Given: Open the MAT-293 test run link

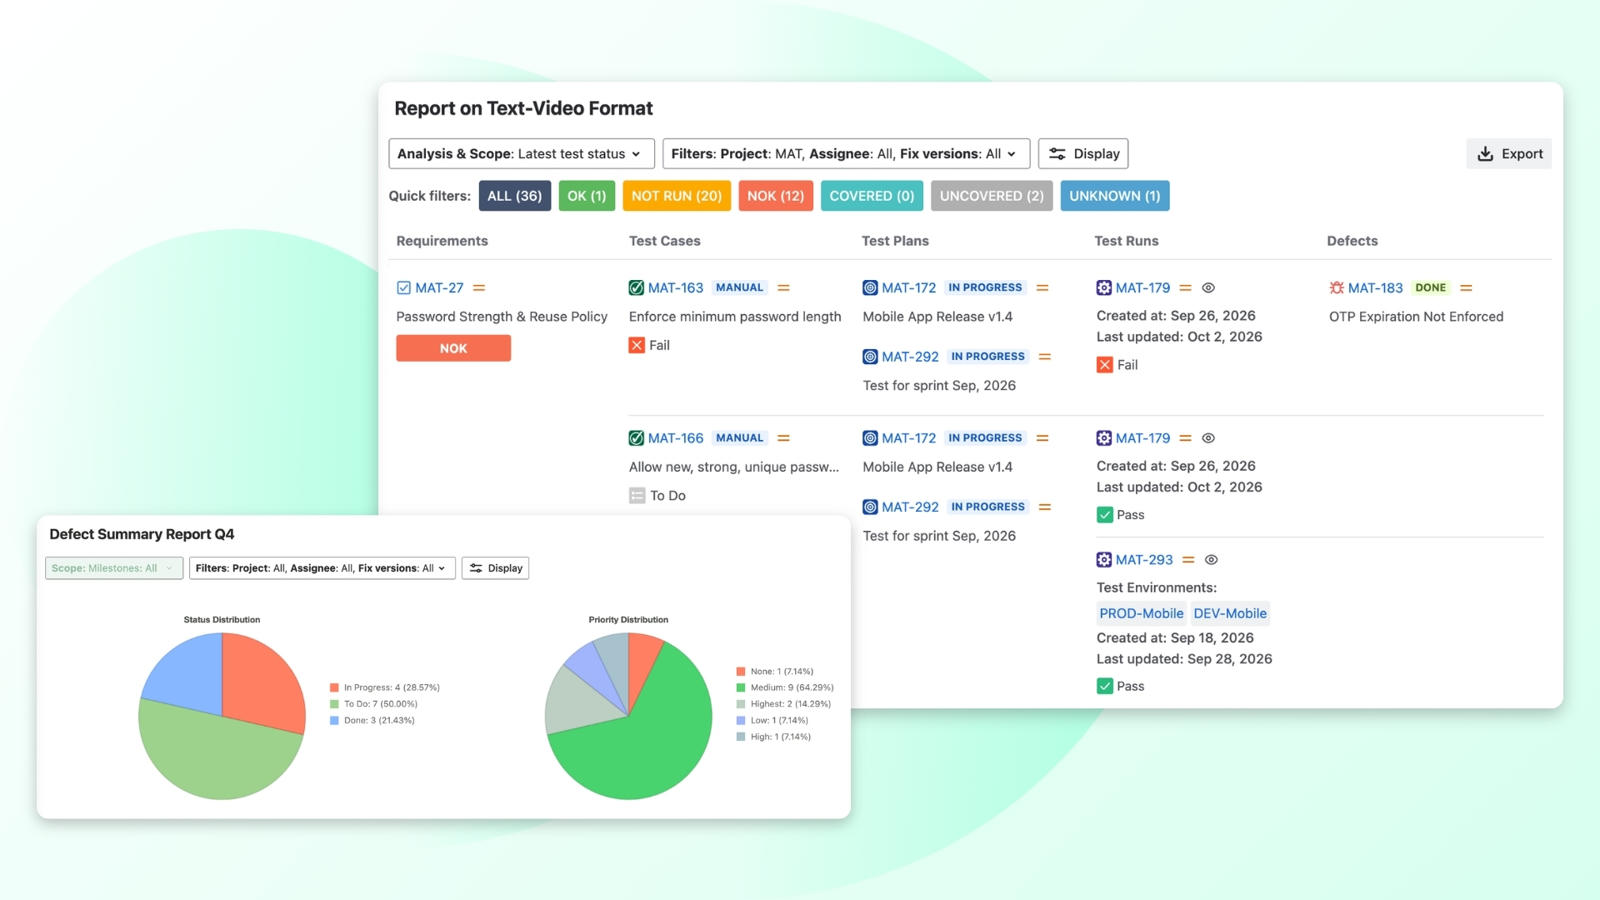Looking at the screenshot, I should click(x=1144, y=560).
